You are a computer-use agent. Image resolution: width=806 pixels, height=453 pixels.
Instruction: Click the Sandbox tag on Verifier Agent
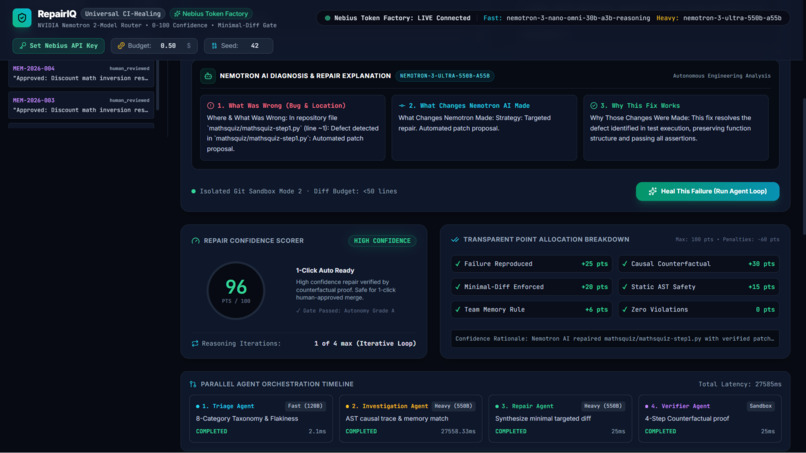click(x=760, y=406)
